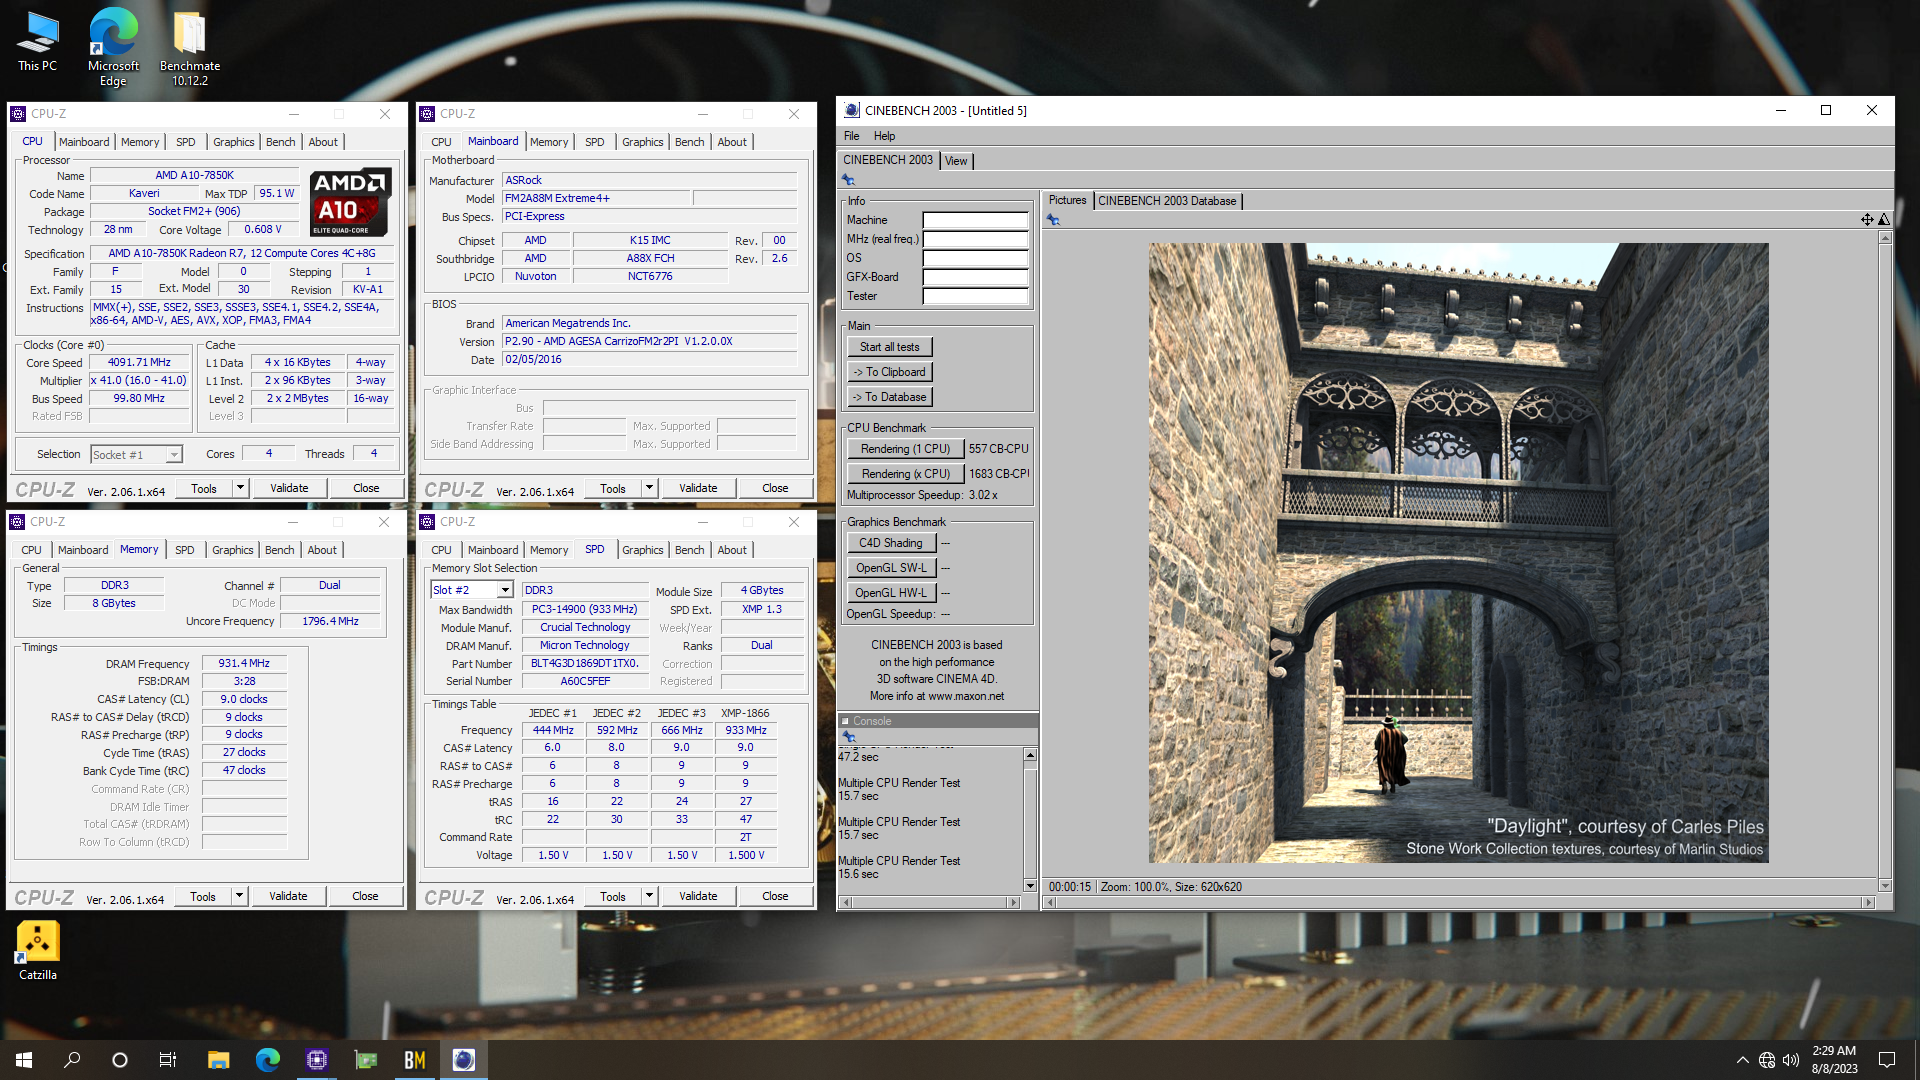Click the triangle icon at the picture viewer top-right
The image size is (1920, 1080).
(x=1884, y=220)
